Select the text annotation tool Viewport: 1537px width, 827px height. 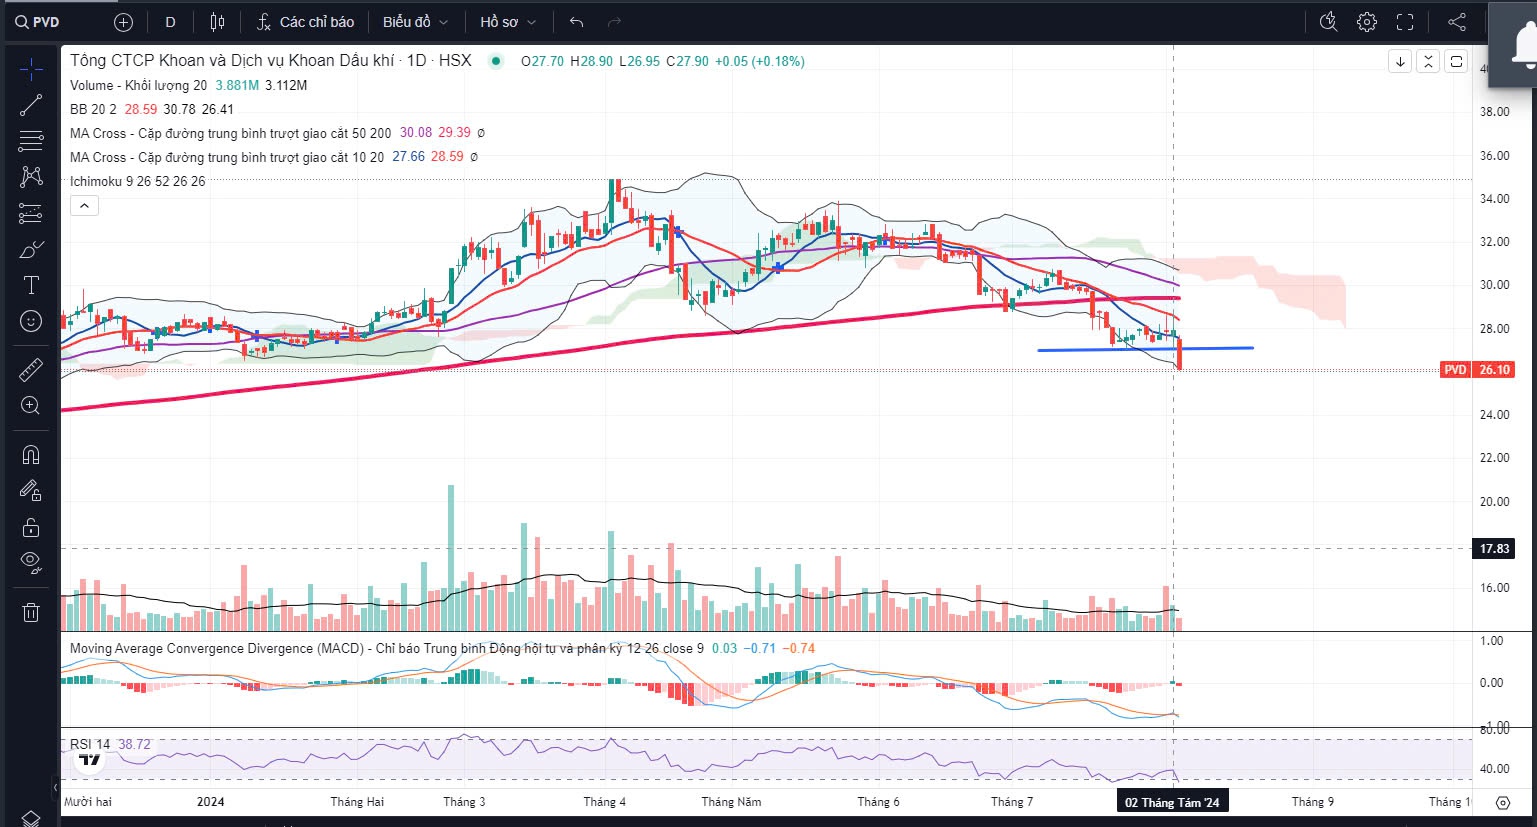31,285
